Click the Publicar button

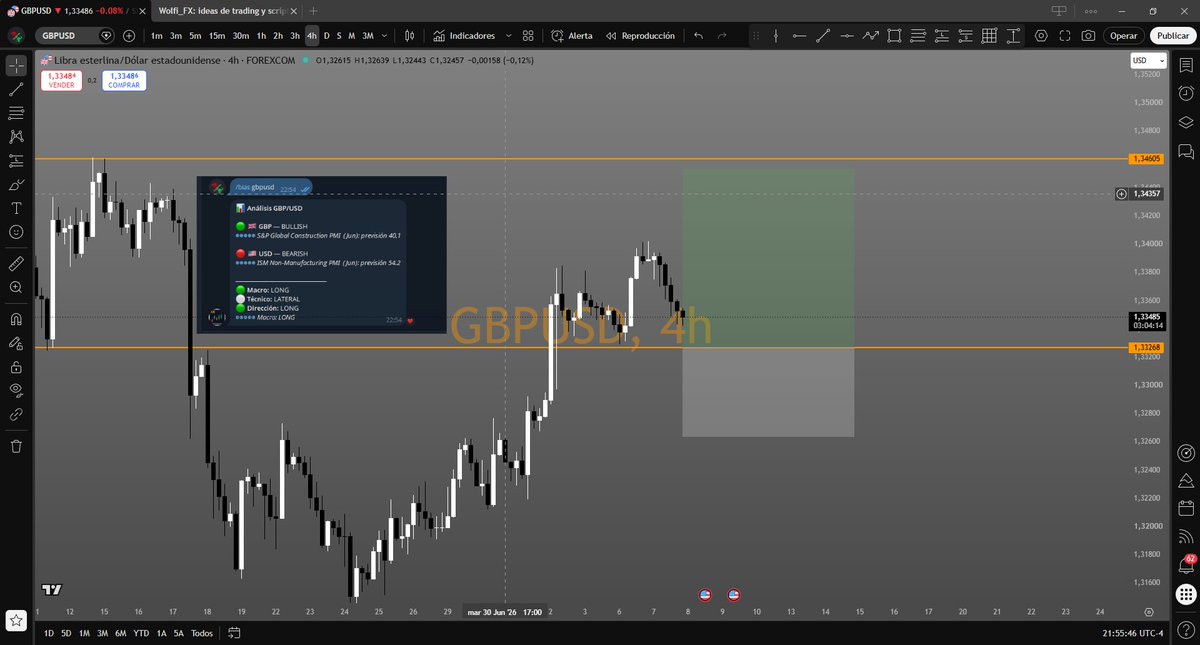pyautogui.click(x=1172, y=35)
